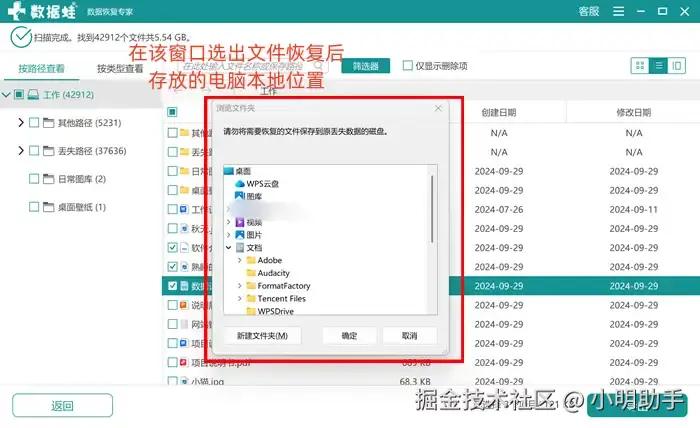
Task: Expand the Tencent Files folder node
Action: click(240, 298)
